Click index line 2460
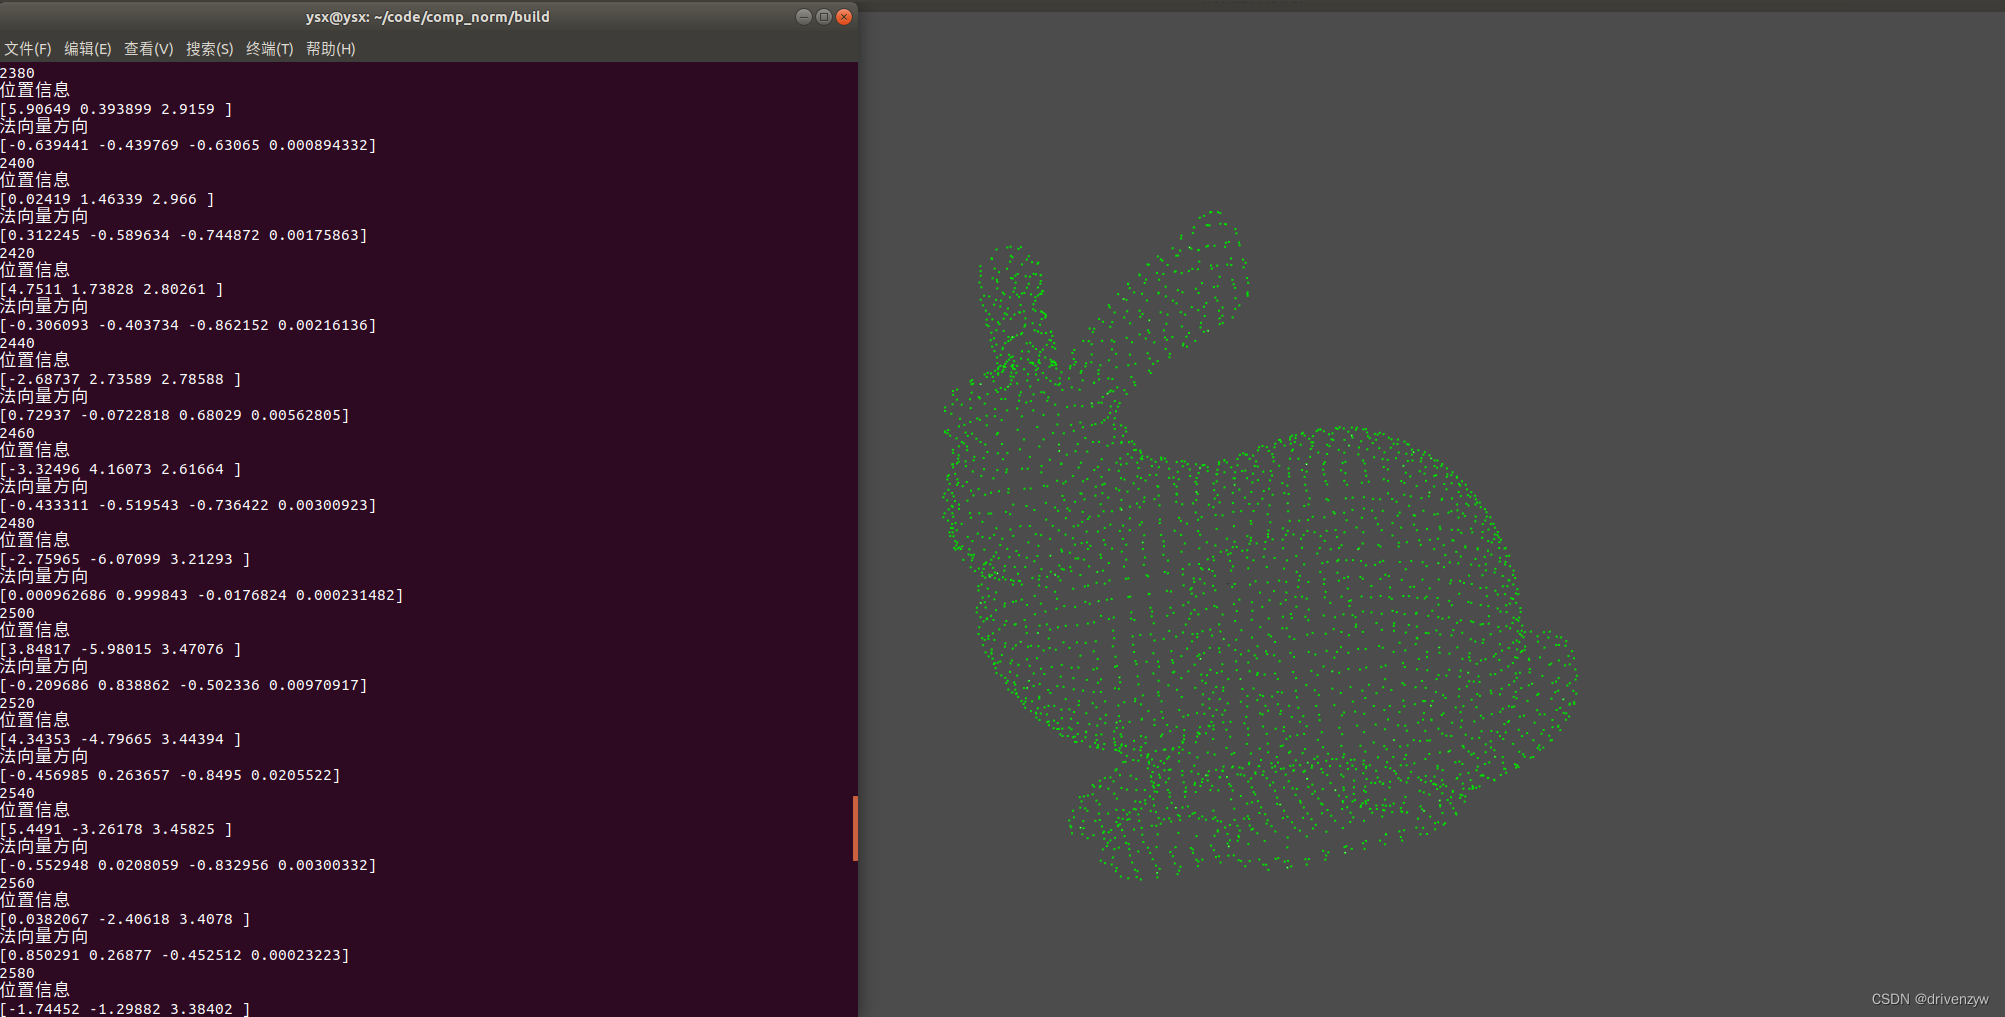The height and width of the screenshot is (1017, 2005). (17, 433)
